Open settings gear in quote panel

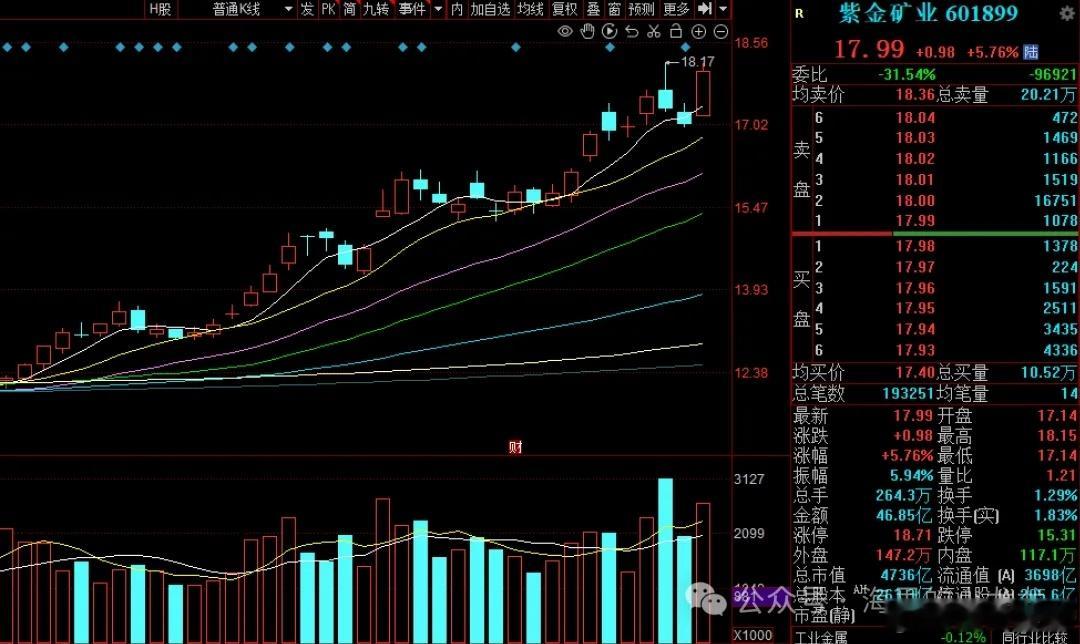1066,14
